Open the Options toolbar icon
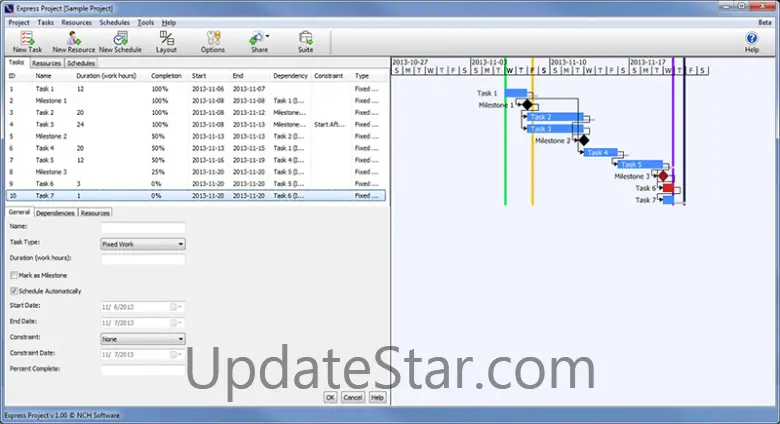 213,42
